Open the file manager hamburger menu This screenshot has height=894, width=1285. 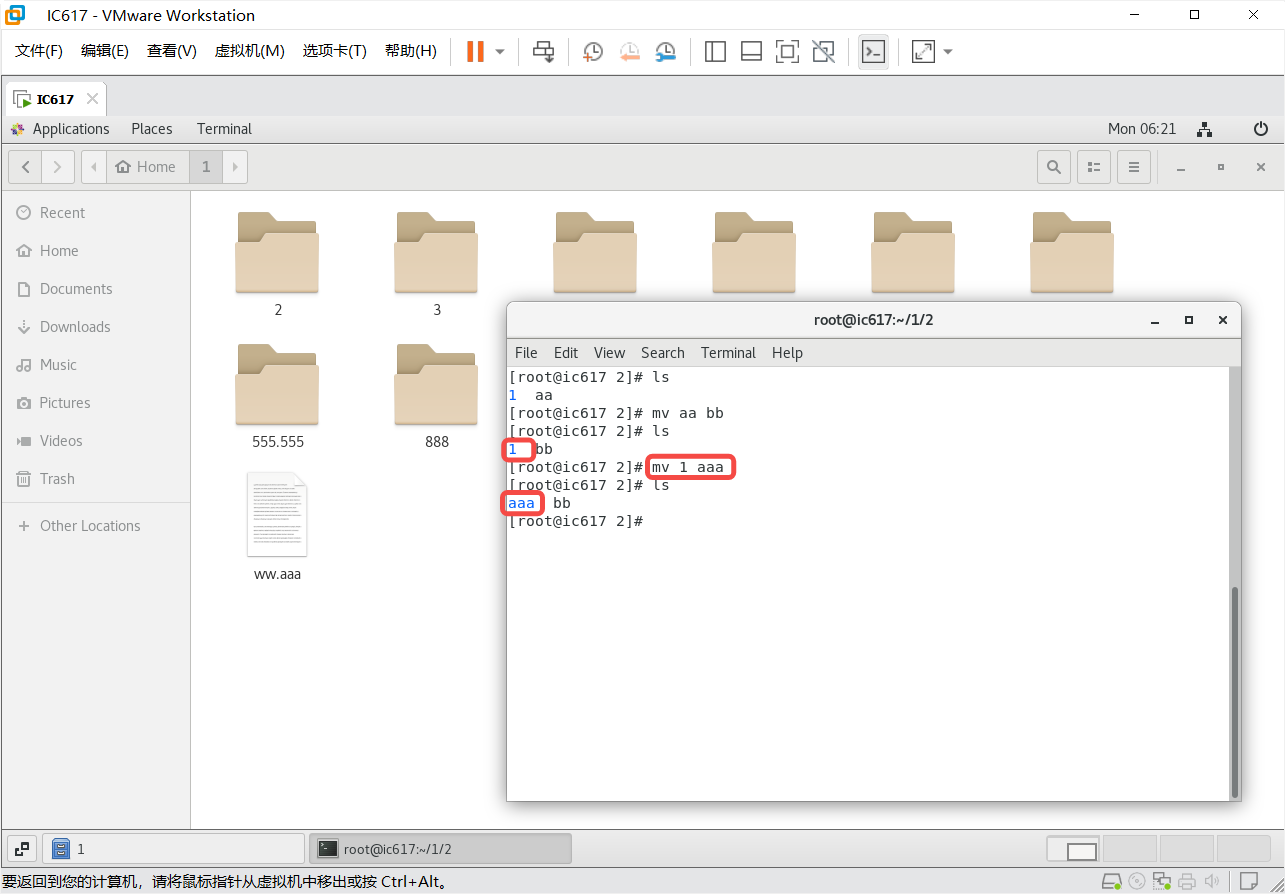(1134, 167)
